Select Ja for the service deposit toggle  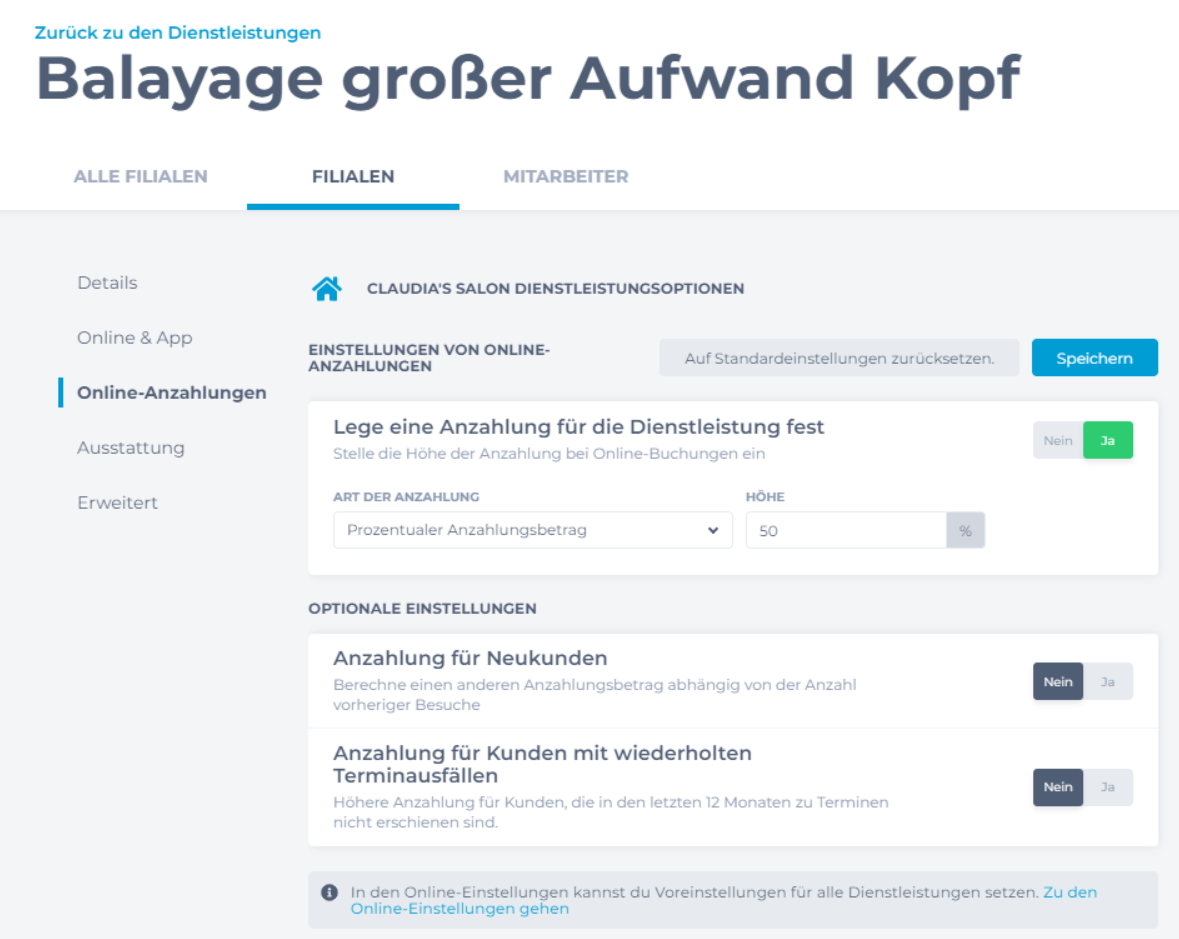pyautogui.click(x=1107, y=440)
